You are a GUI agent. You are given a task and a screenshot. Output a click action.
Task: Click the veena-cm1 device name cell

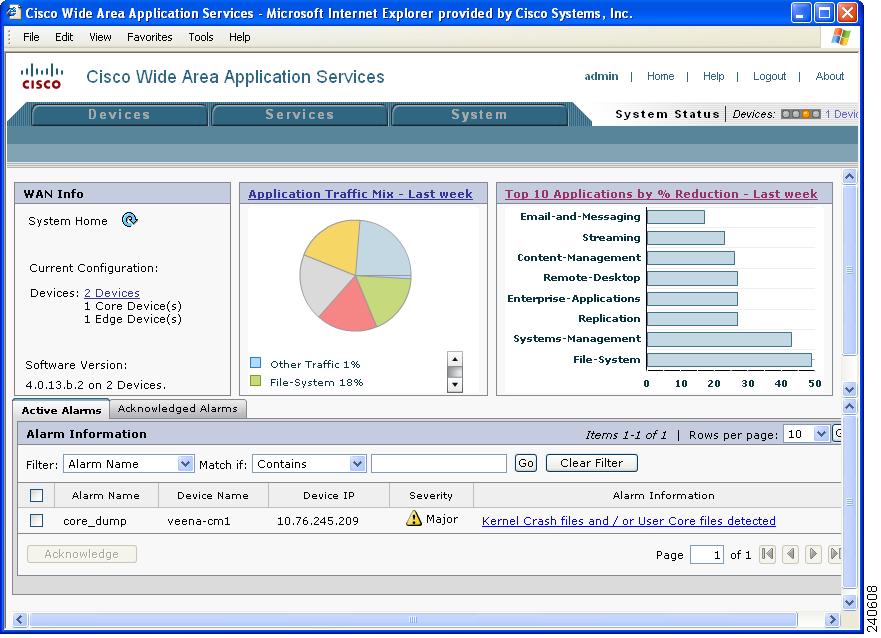click(199, 521)
